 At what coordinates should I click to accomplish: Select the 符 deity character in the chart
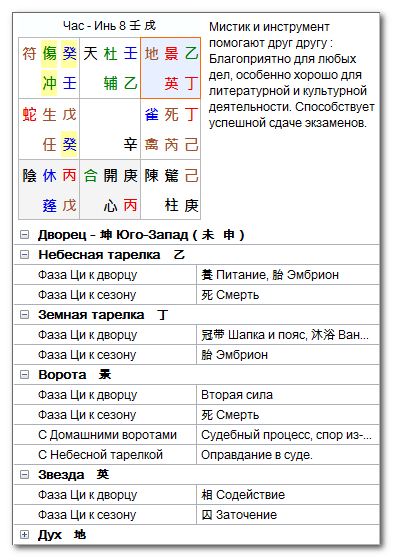click(29, 54)
